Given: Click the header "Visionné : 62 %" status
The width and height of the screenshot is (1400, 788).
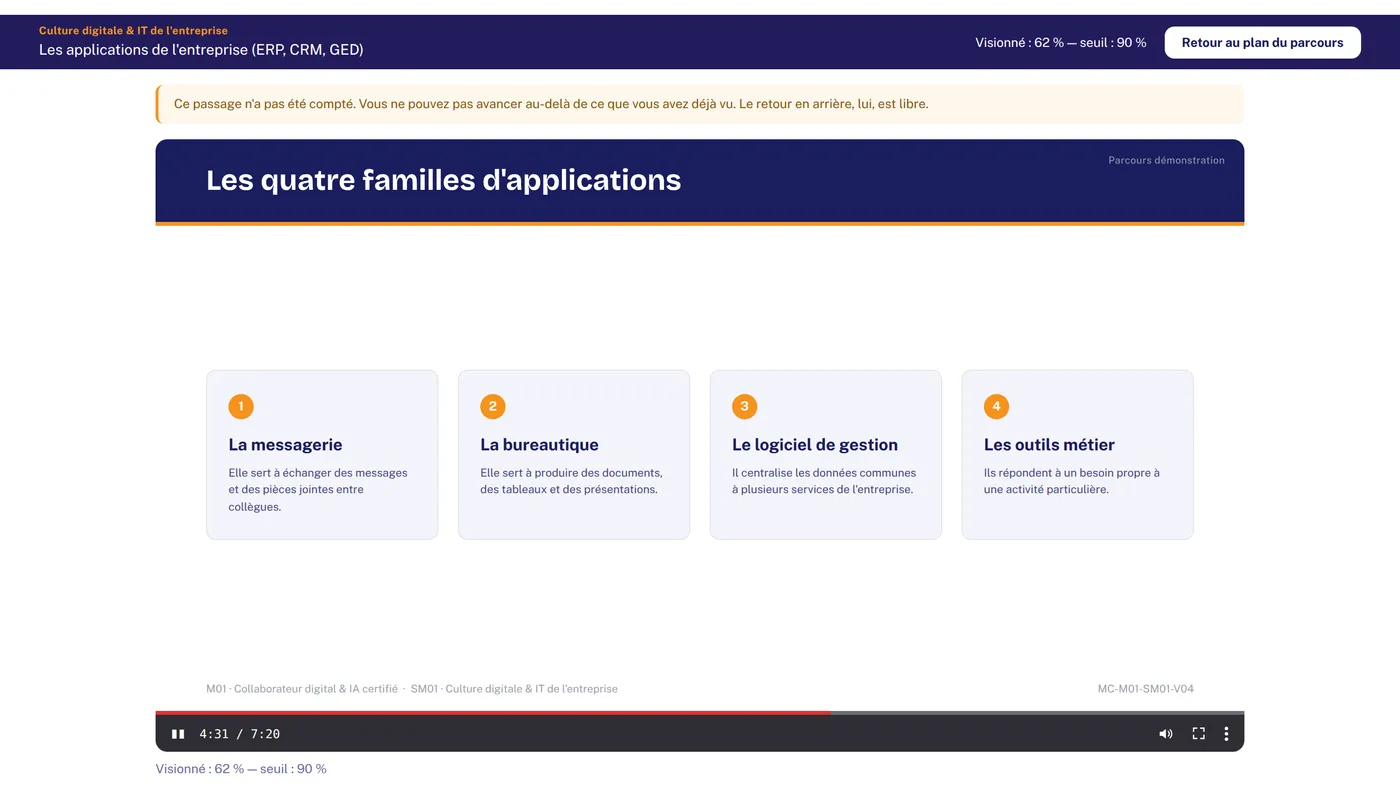Looking at the screenshot, I should point(1061,43).
